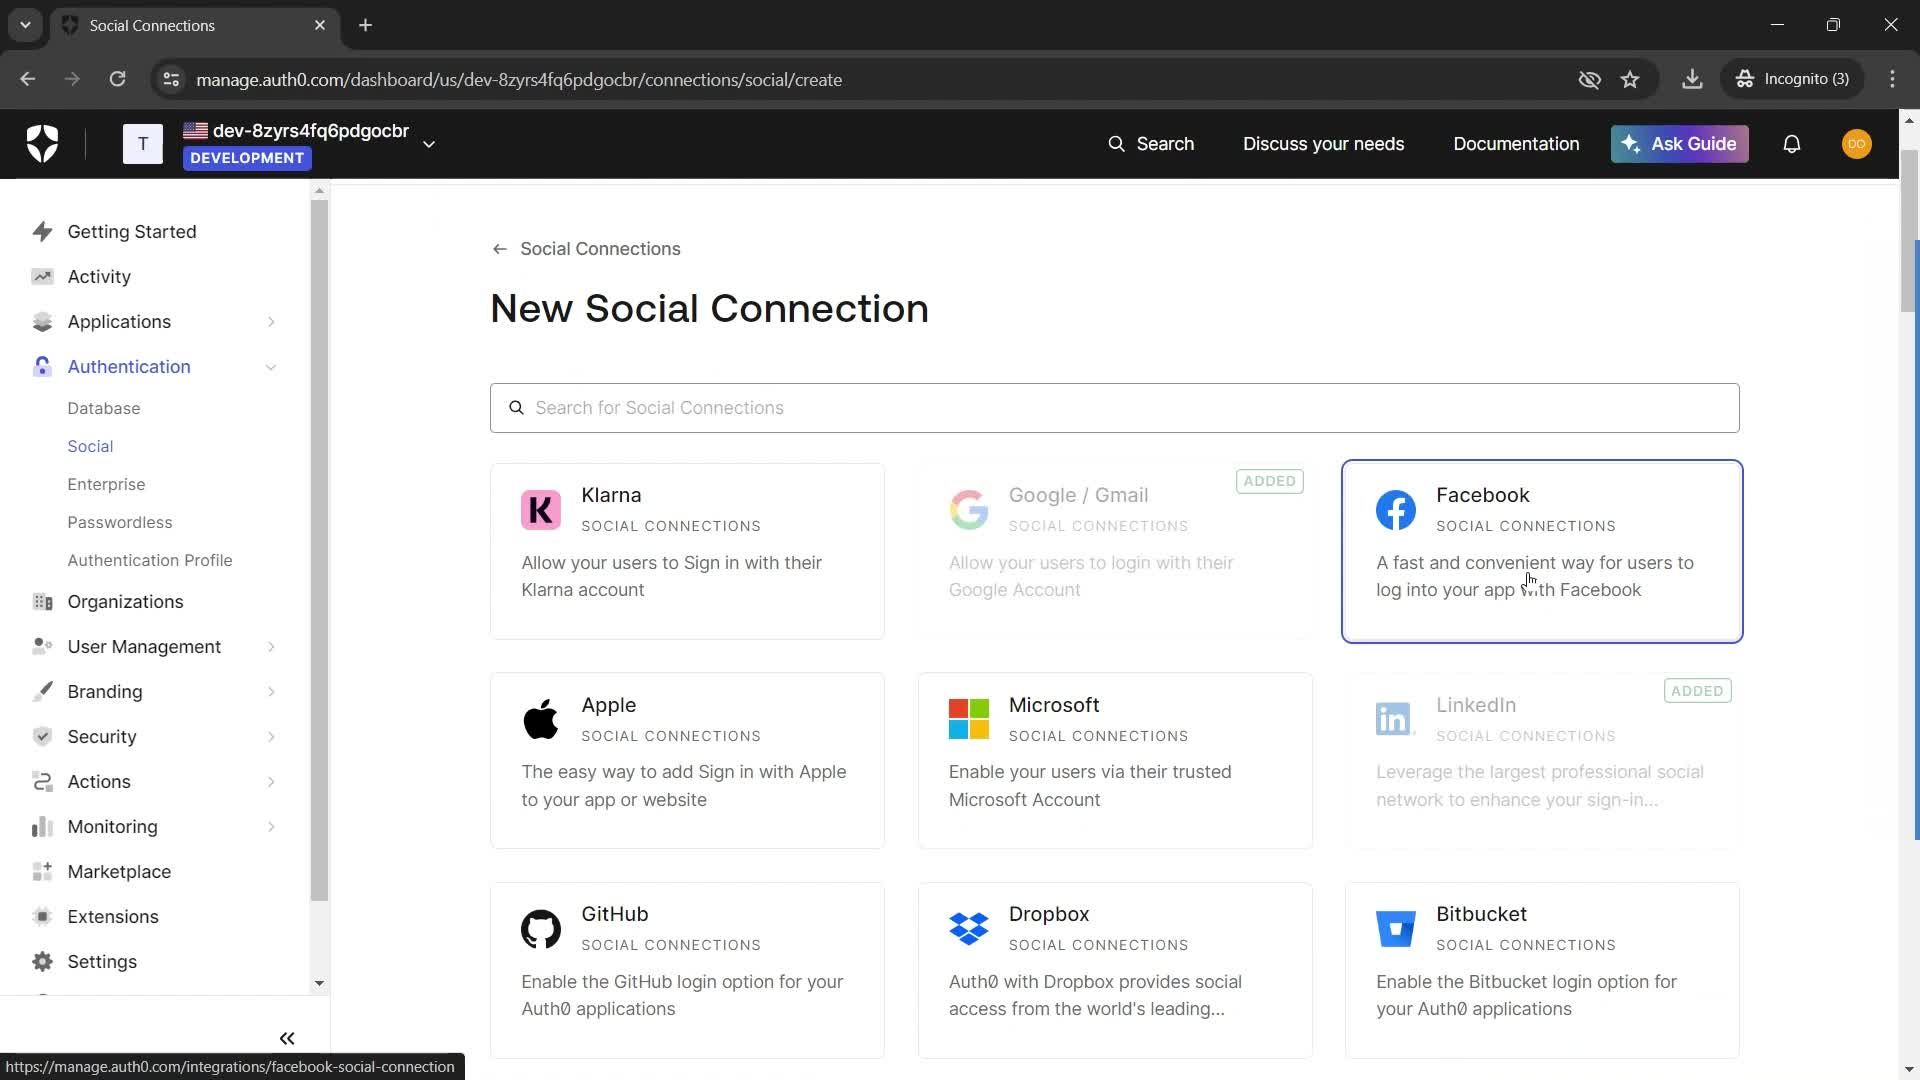1920x1080 pixels.
Task: Click the User Management icon
Action: point(42,647)
